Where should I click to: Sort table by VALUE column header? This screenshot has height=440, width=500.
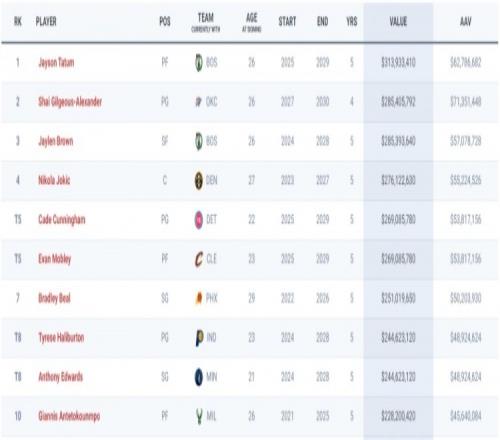(x=398, y=22)
